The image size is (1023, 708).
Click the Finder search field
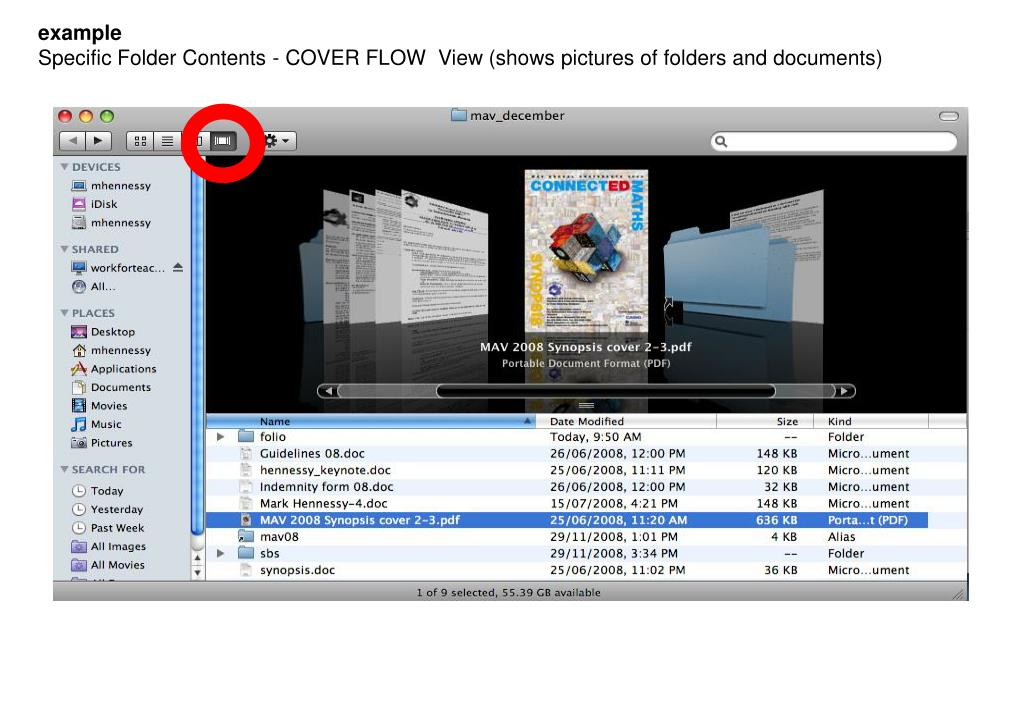[834, 142]
